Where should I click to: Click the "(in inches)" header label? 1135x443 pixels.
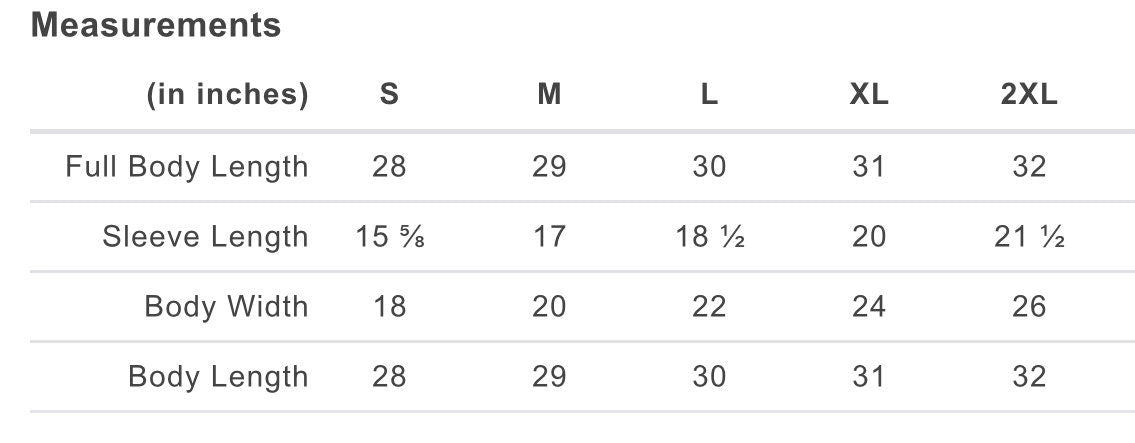pyautogui.click(x=228, y=95)
